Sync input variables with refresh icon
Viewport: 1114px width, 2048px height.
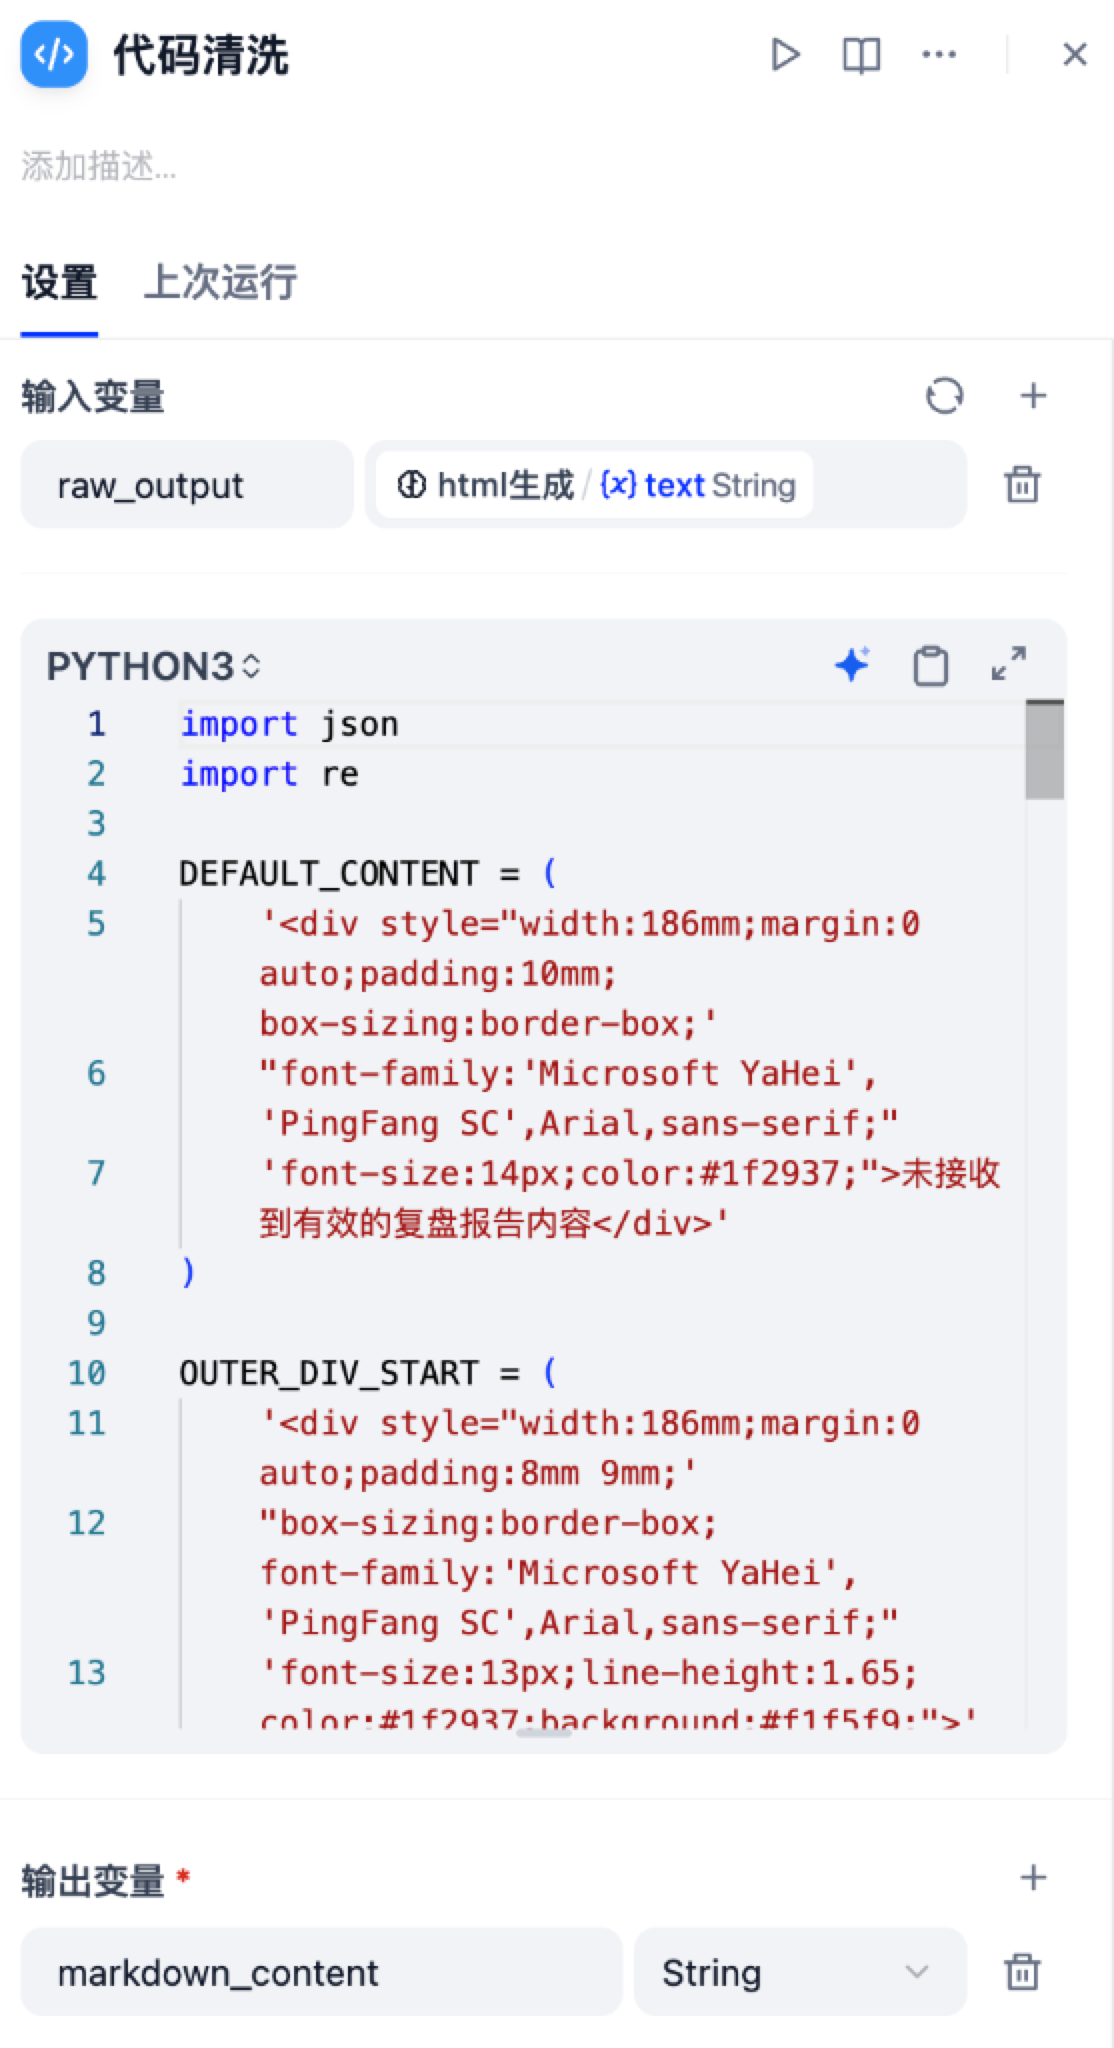[x=945, y=396]
